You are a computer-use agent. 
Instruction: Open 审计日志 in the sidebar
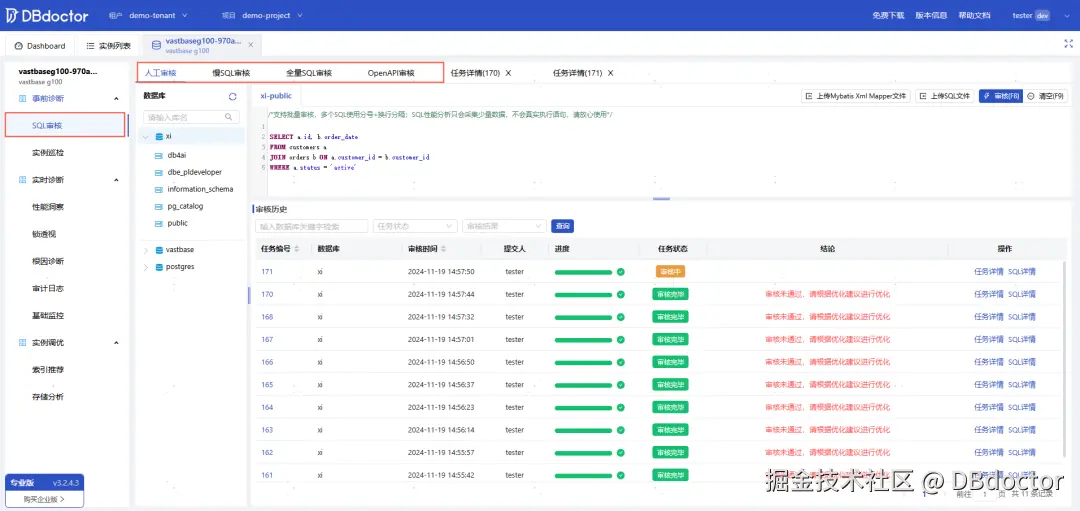pyautogui.click(x=48, y=289)
